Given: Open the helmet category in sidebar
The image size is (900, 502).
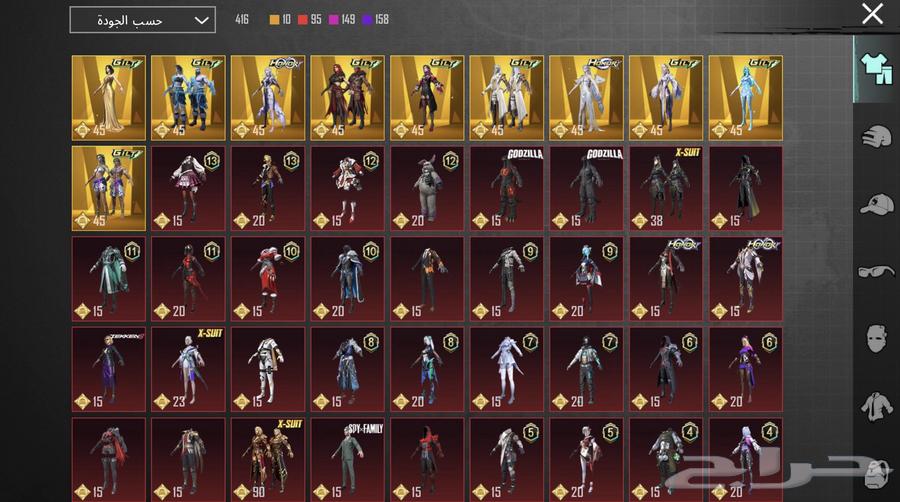Looking at the screenshot, I should (876, 136).
